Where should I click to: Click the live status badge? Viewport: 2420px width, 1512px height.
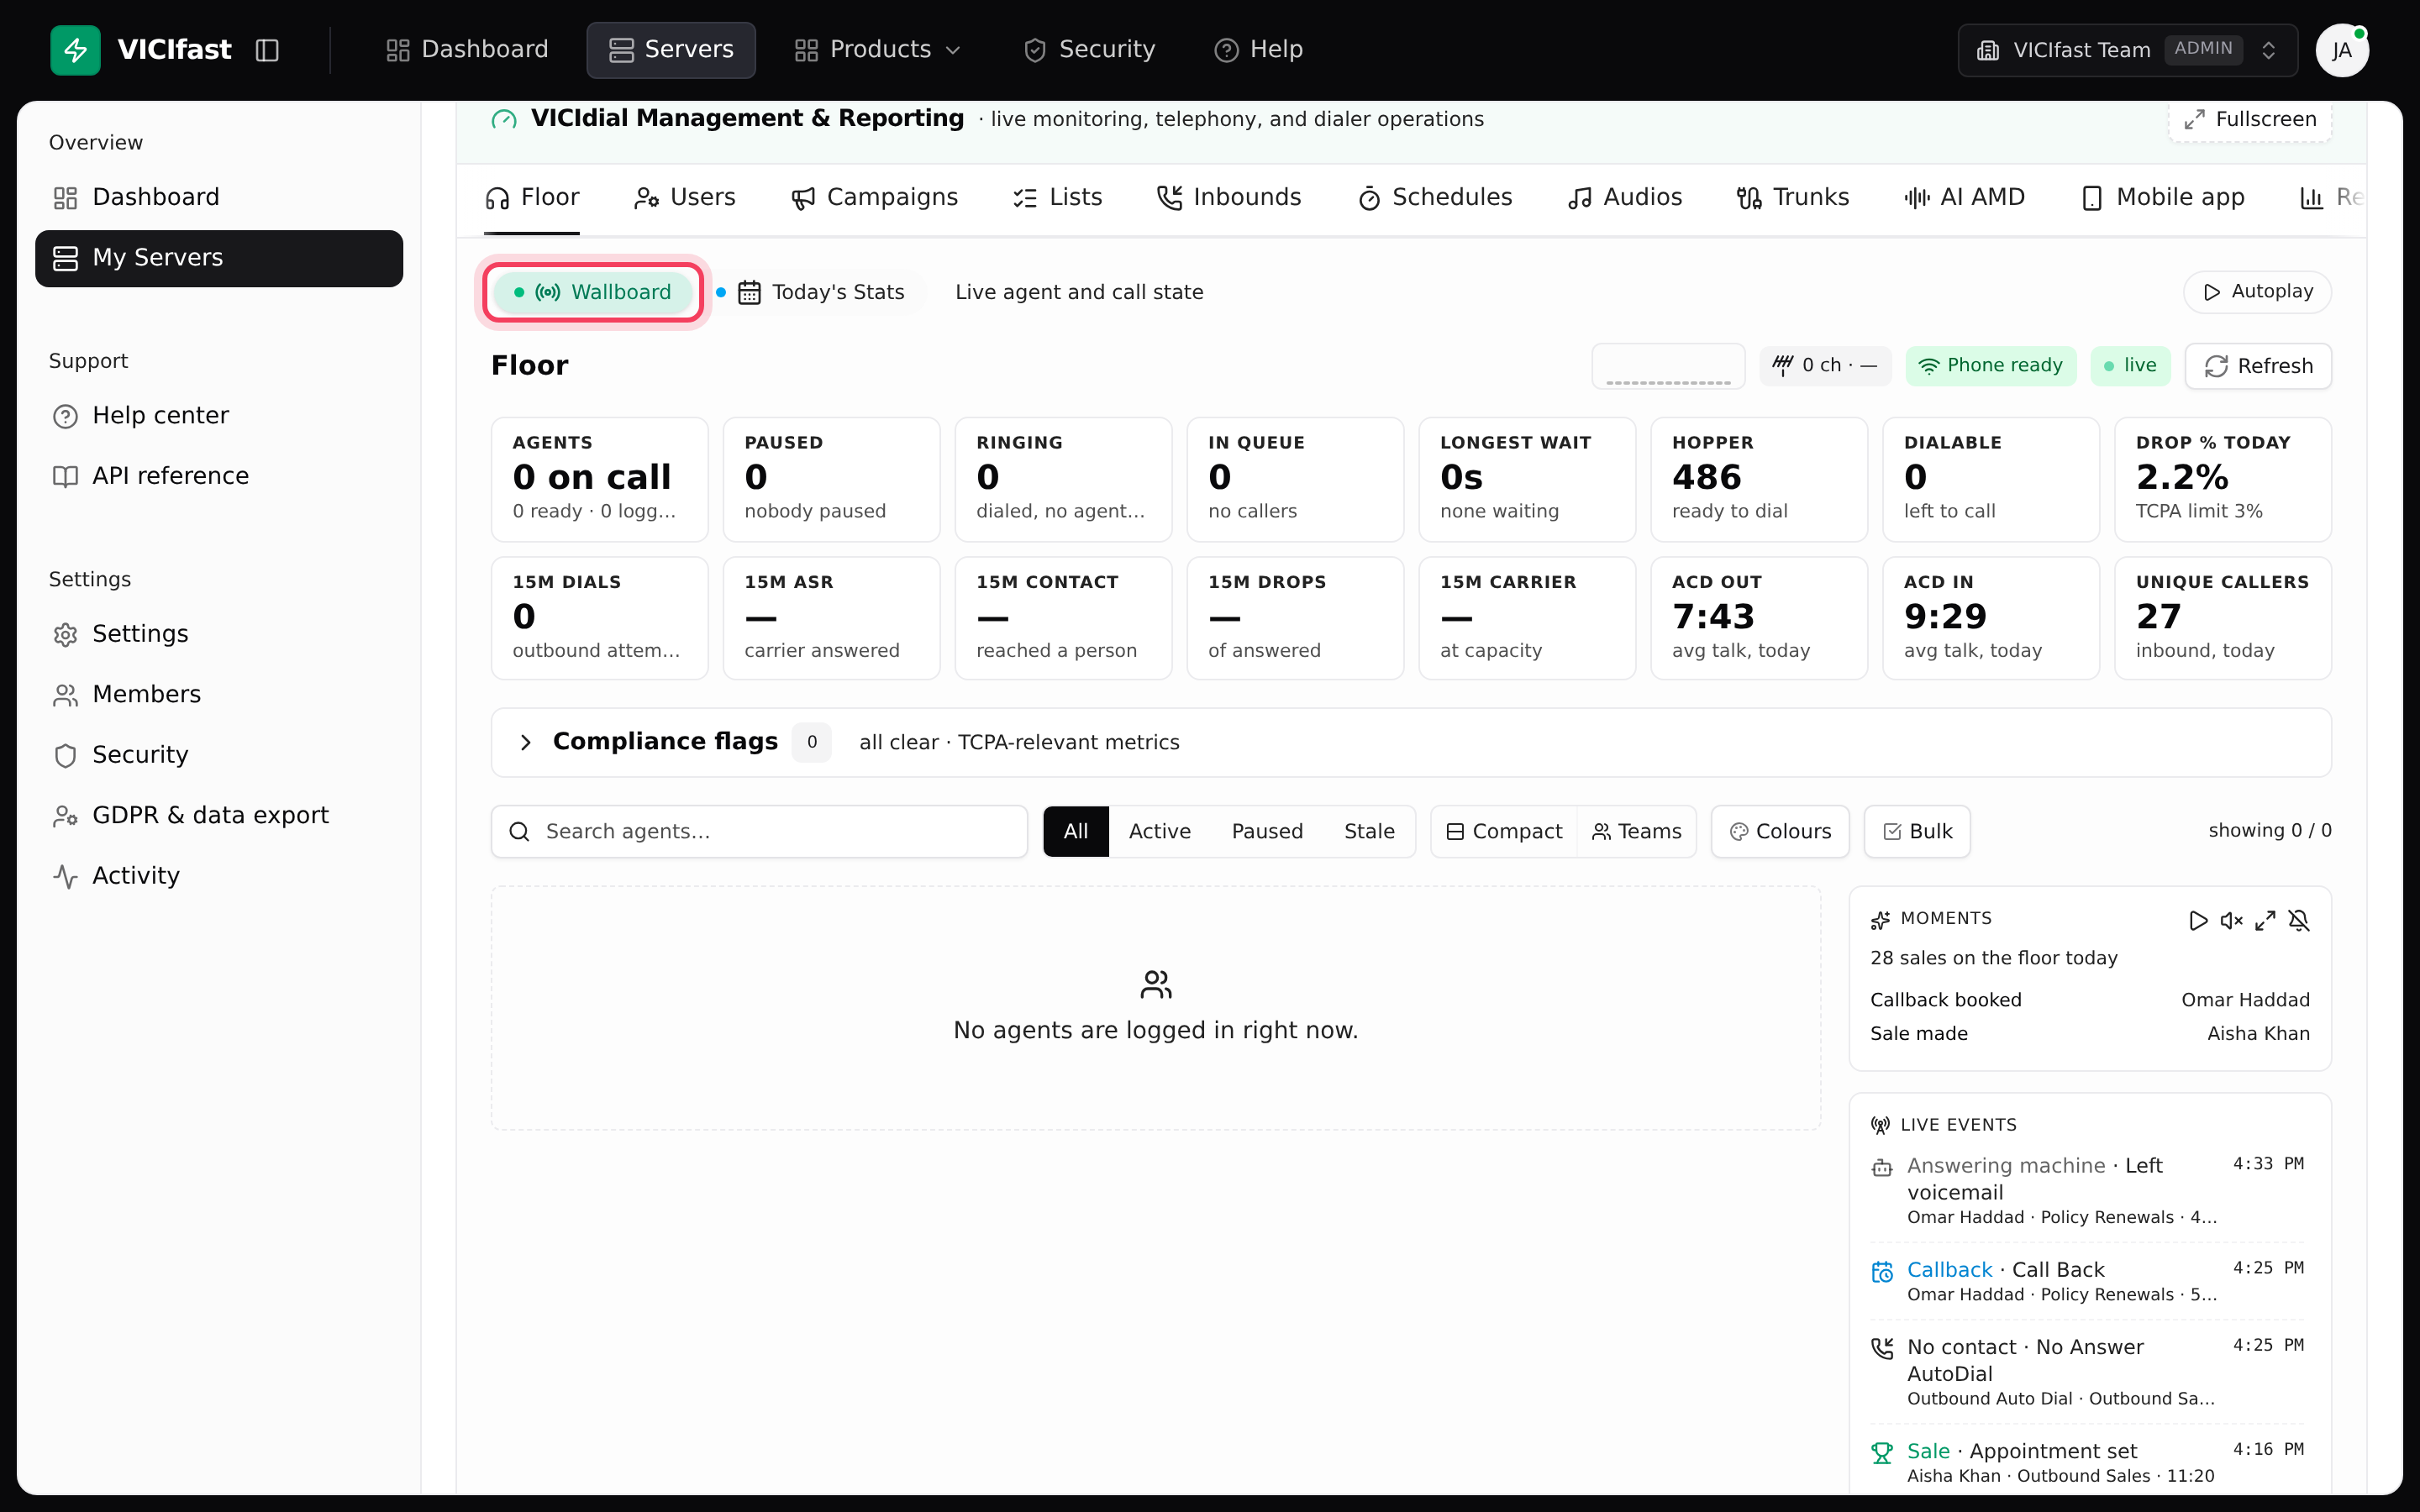click(2130, 366)
